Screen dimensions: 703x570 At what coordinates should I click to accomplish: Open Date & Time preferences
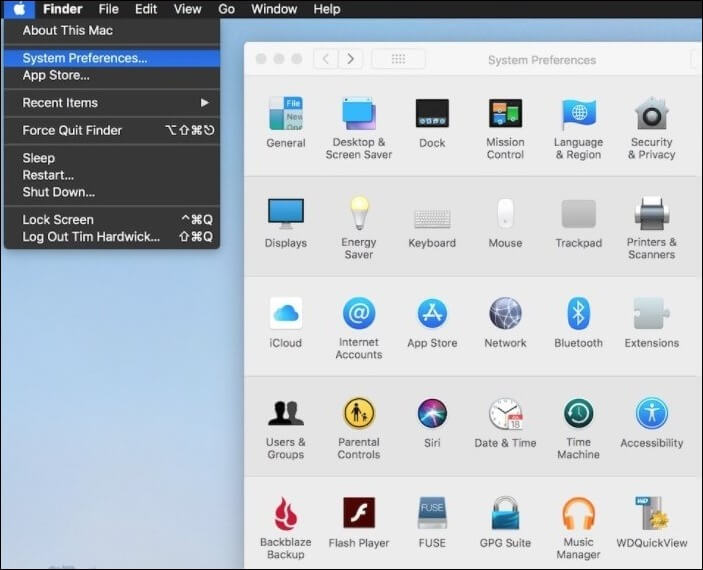[505, 423]
